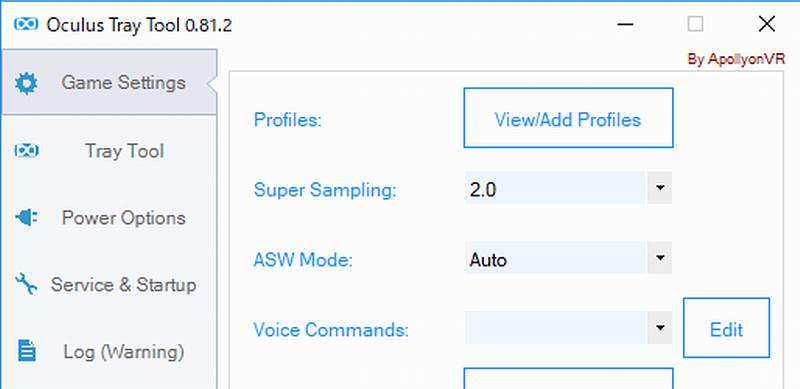Screen dimensions: 800x389
Task: Click the Log document icon
Action: click(x=26, y=351)
